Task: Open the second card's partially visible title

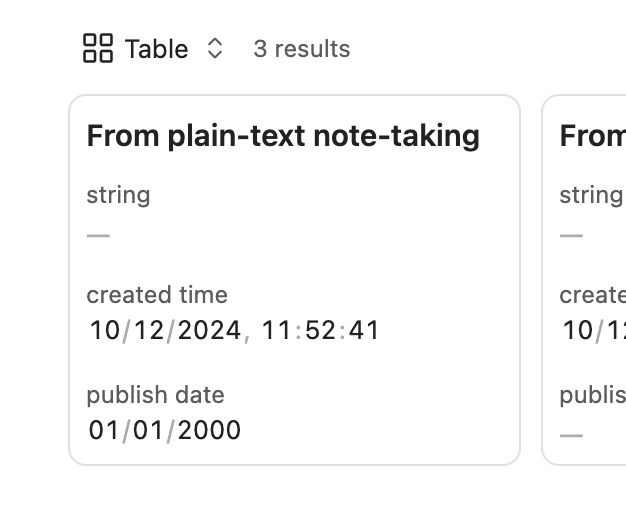Action: (x=592, y=136)
